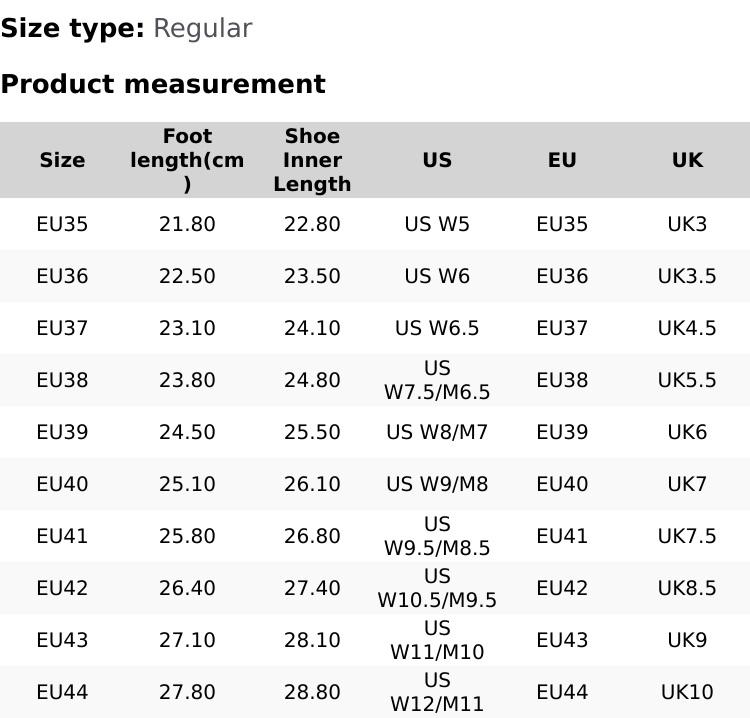Select the "US W11/M10" cell
The width and height of the screenshot is (750, 718).
[437, 640]
